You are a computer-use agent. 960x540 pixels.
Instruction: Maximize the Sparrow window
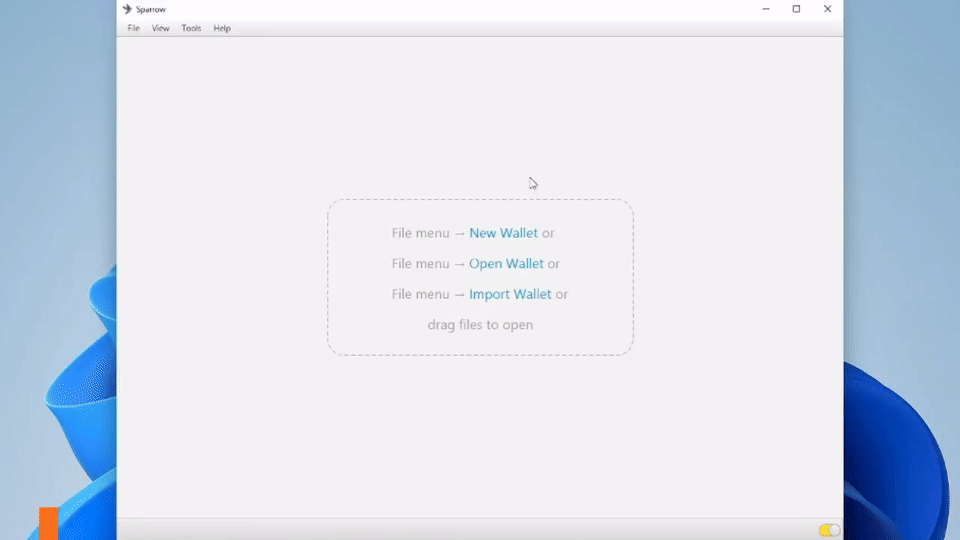pyautogui.click(x=796, y=9)
